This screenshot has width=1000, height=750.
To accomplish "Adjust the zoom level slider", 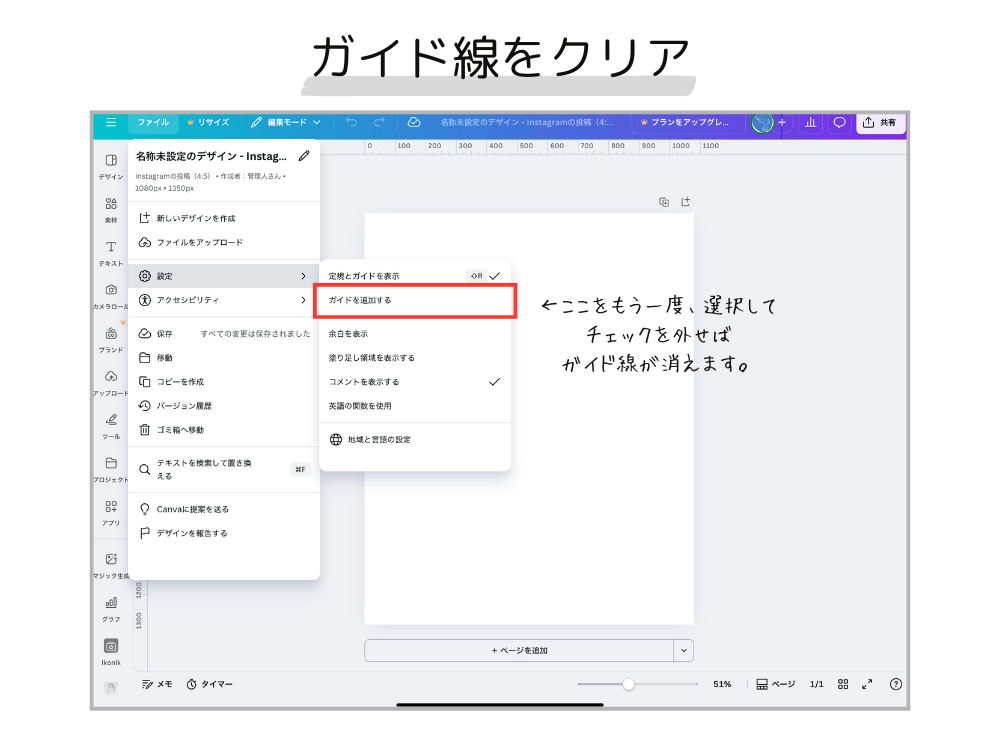I will tap(628, 684).
